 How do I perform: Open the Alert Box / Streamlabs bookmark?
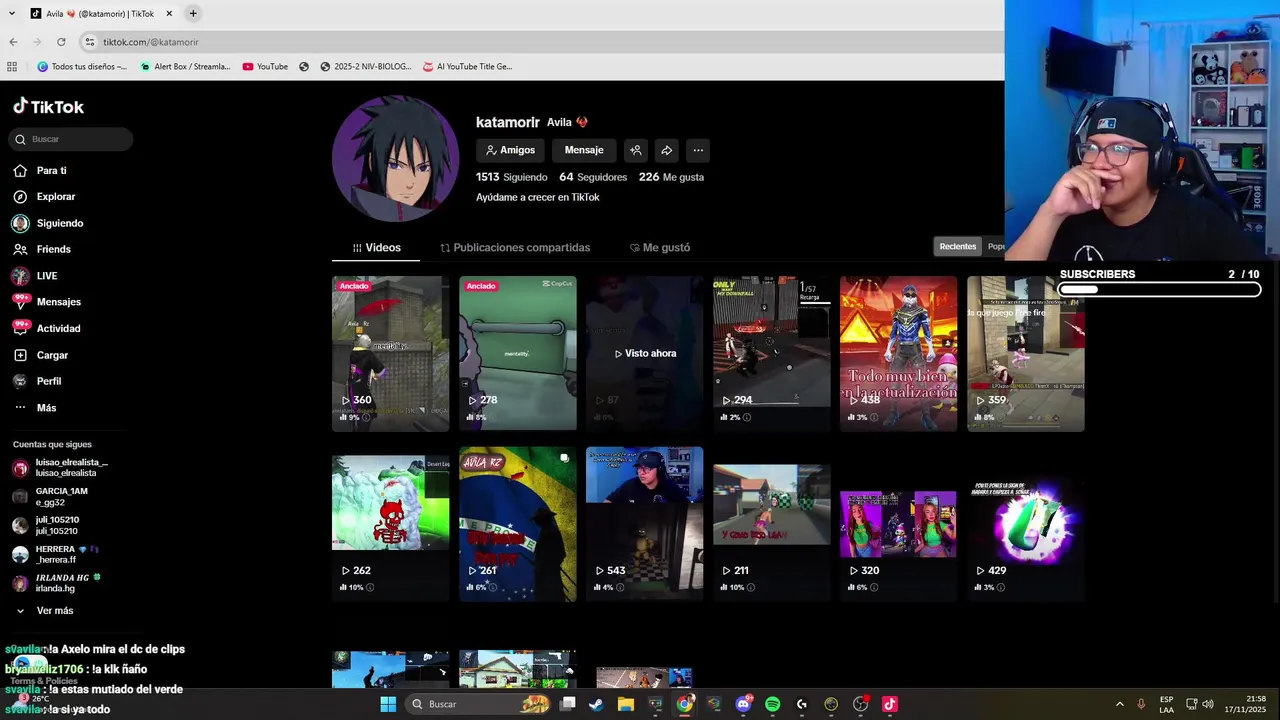[x=185, y=67]
